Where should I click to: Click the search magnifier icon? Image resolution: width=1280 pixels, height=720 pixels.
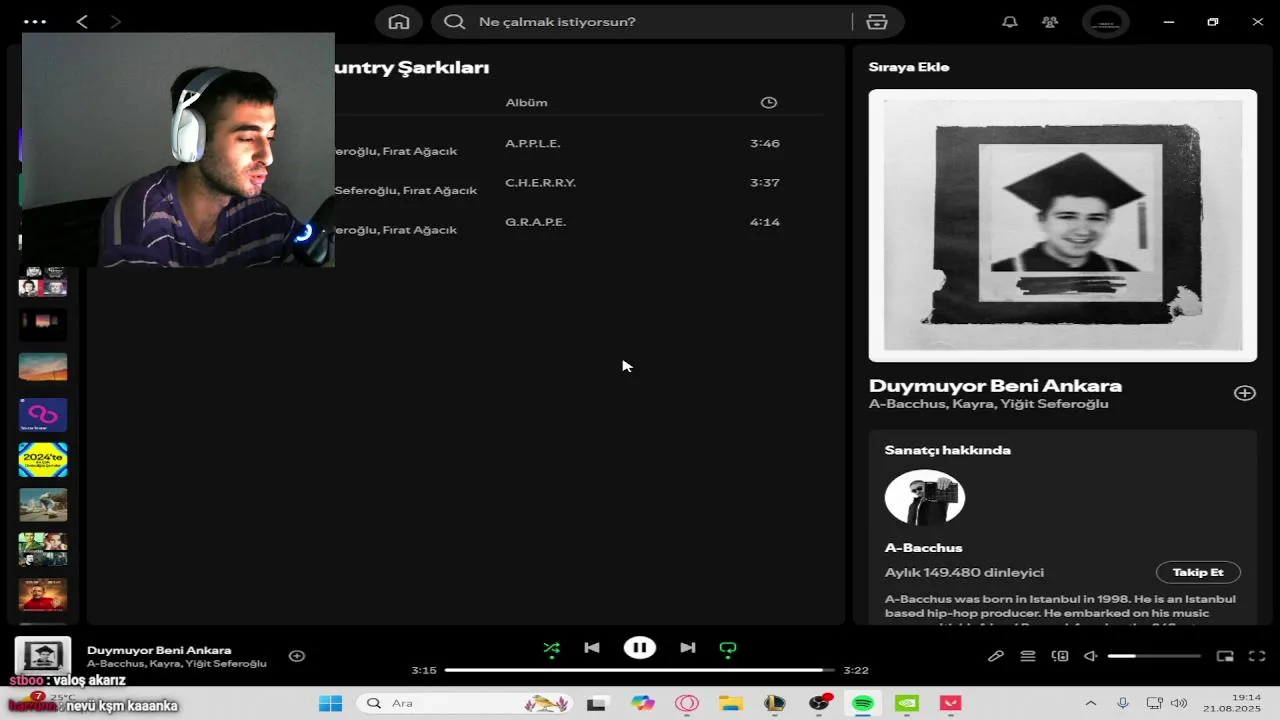[x=455, y=22]
